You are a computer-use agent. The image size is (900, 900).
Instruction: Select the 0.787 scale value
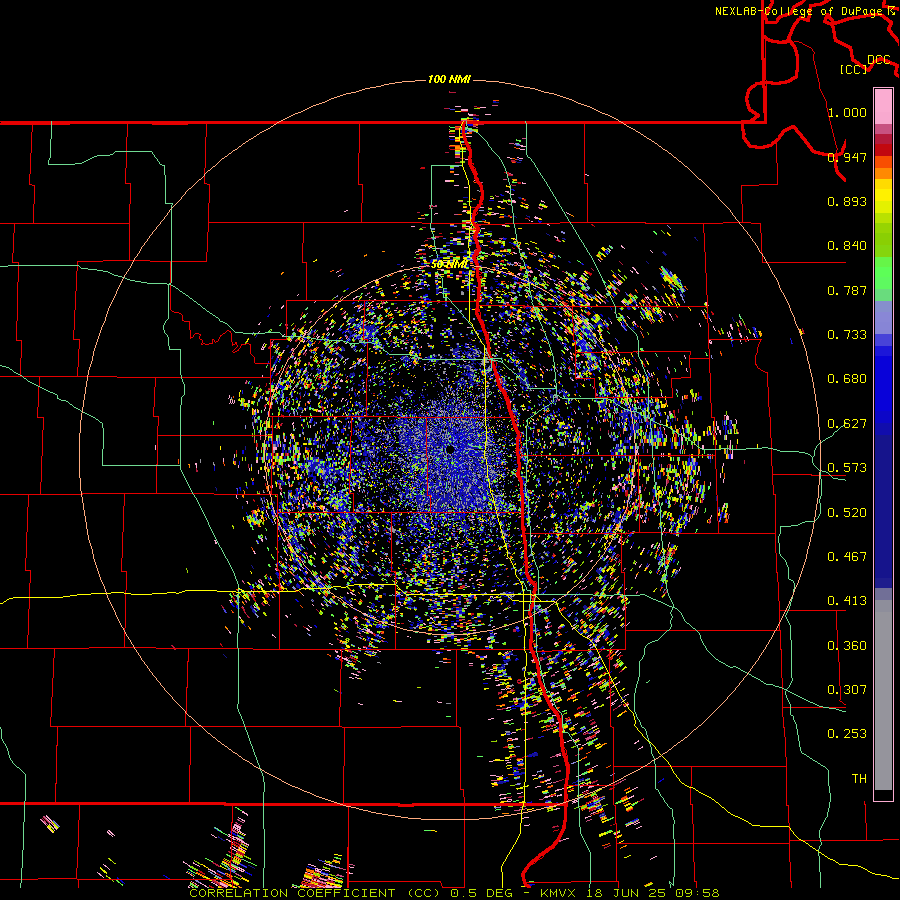point(847,290)
